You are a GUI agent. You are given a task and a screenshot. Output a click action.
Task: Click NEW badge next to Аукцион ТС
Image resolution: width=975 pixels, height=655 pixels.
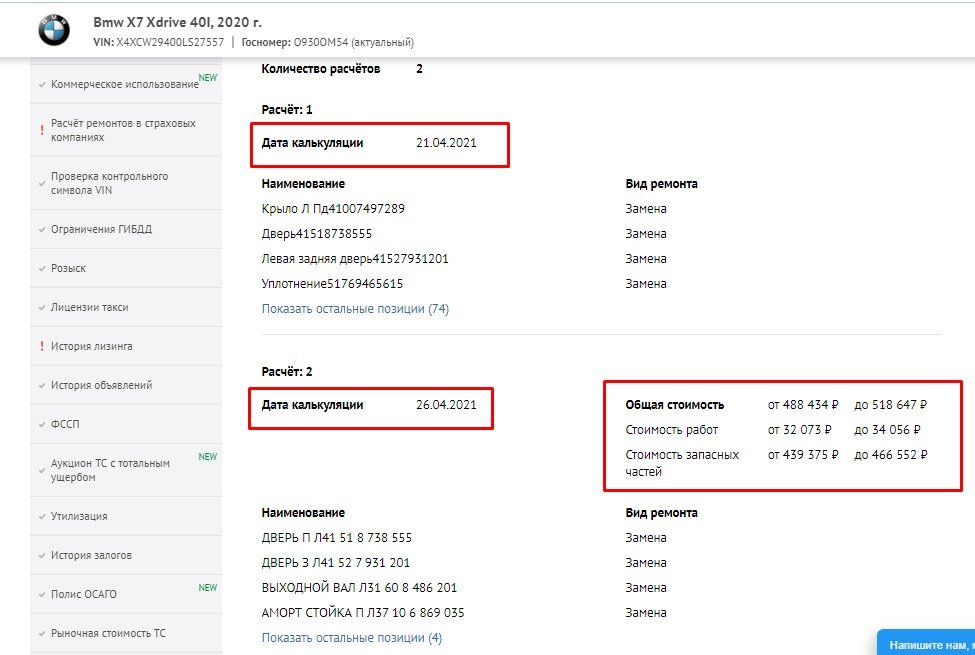coord(208,457)
